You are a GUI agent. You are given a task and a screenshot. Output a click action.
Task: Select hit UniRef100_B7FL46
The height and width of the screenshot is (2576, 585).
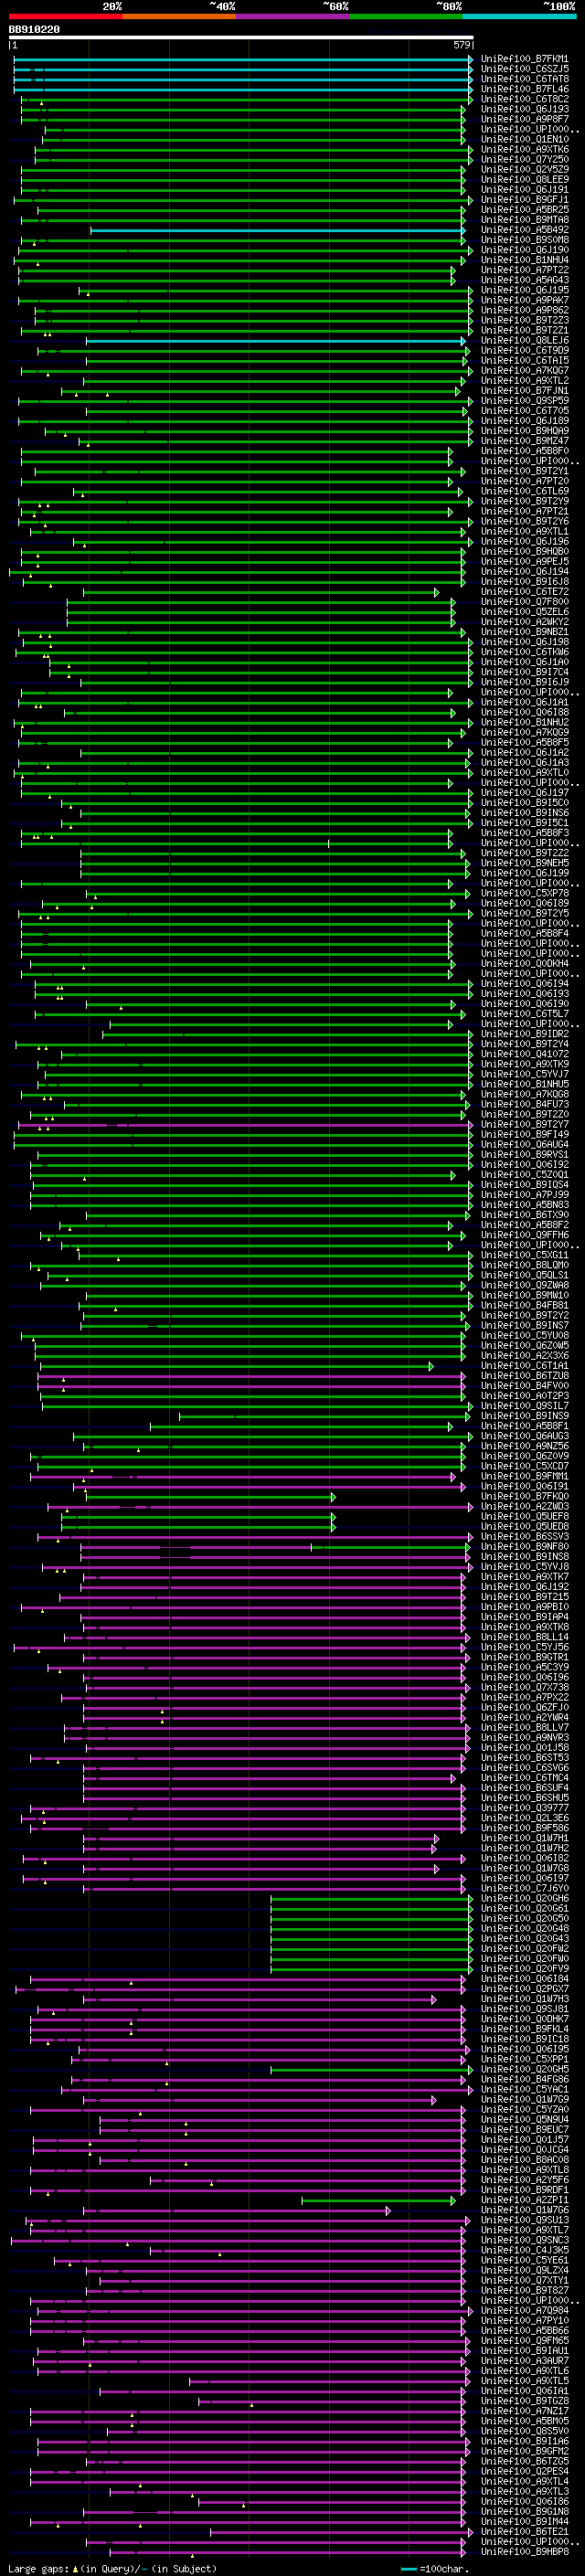click(x=525, y=89)
